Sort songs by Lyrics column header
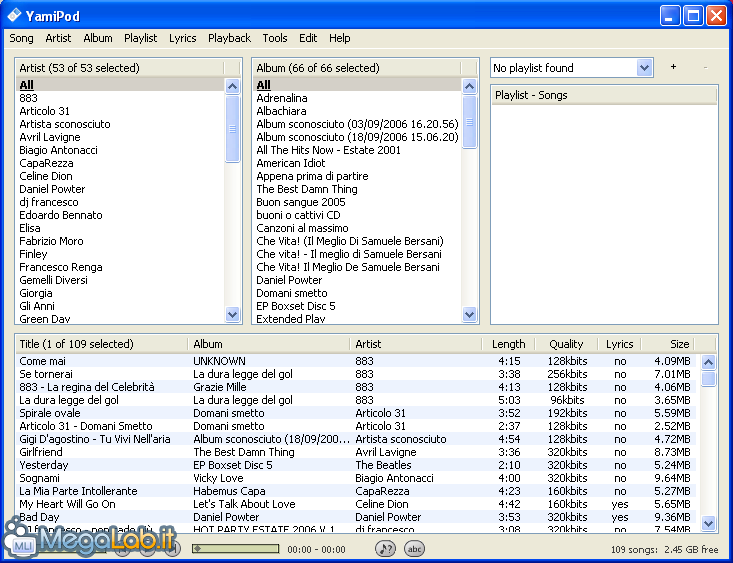 (x=619, y=344)
